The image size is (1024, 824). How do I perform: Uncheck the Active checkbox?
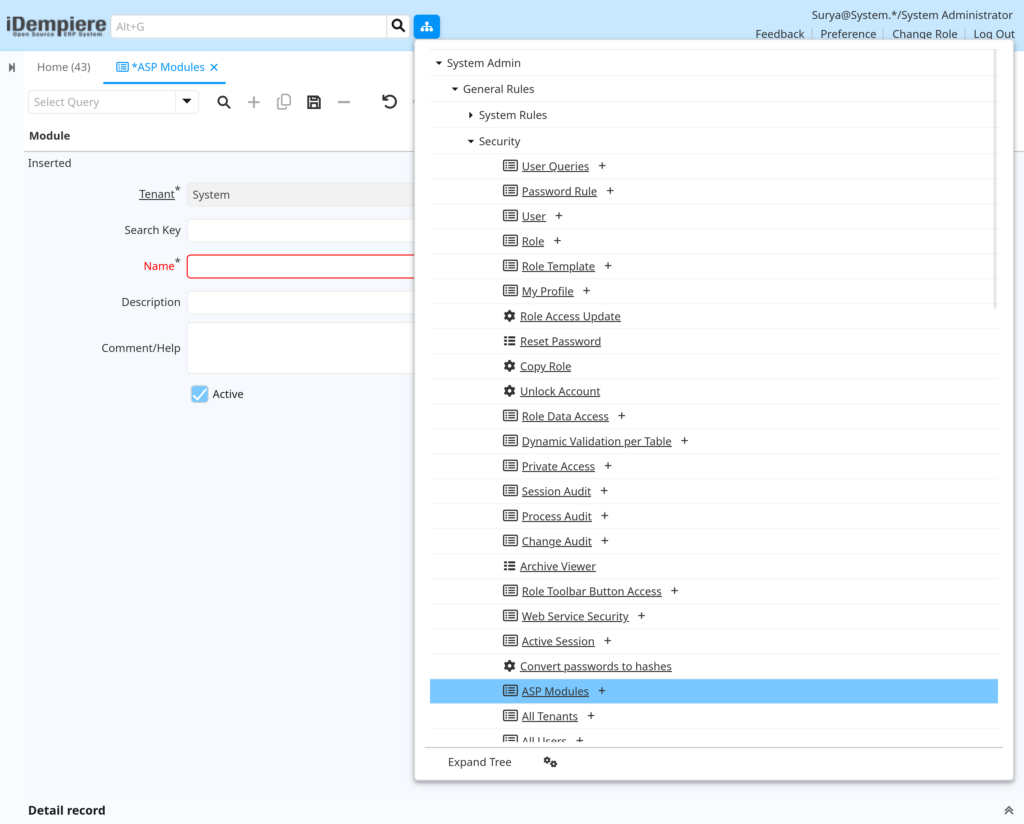(x=200, y=394)
